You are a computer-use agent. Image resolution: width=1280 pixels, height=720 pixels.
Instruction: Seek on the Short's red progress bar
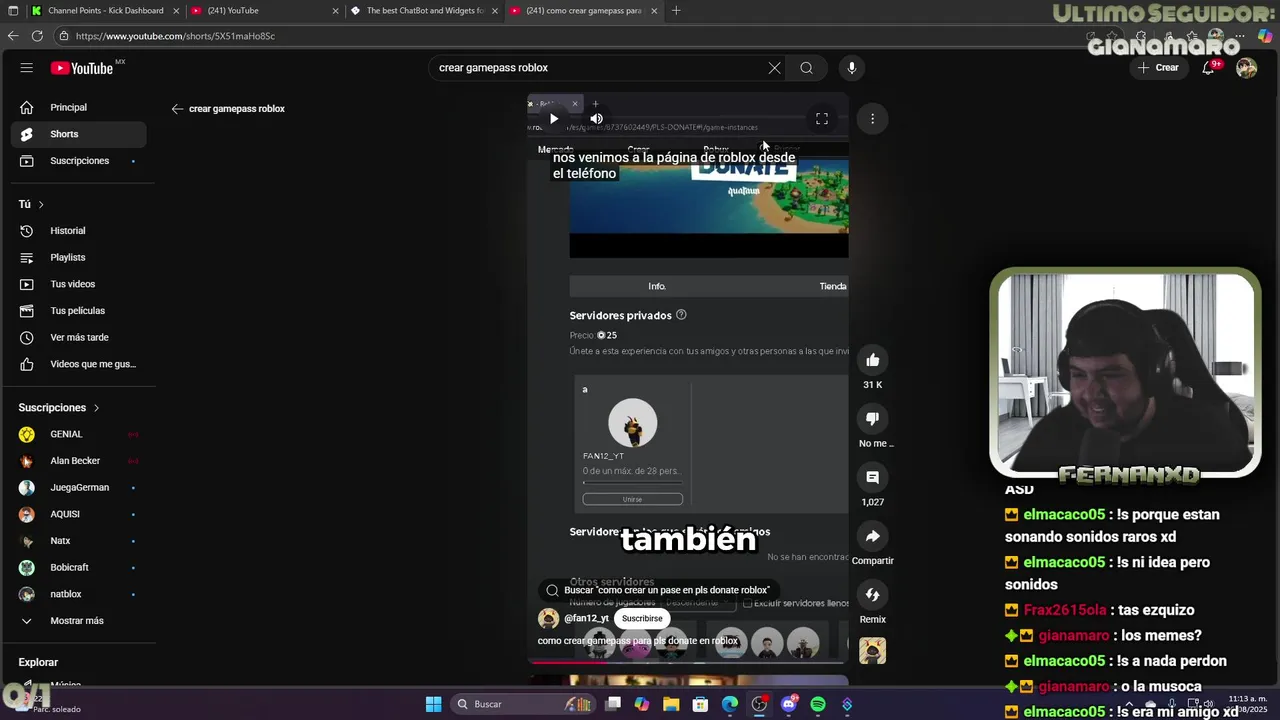click(x=688, y=661)
